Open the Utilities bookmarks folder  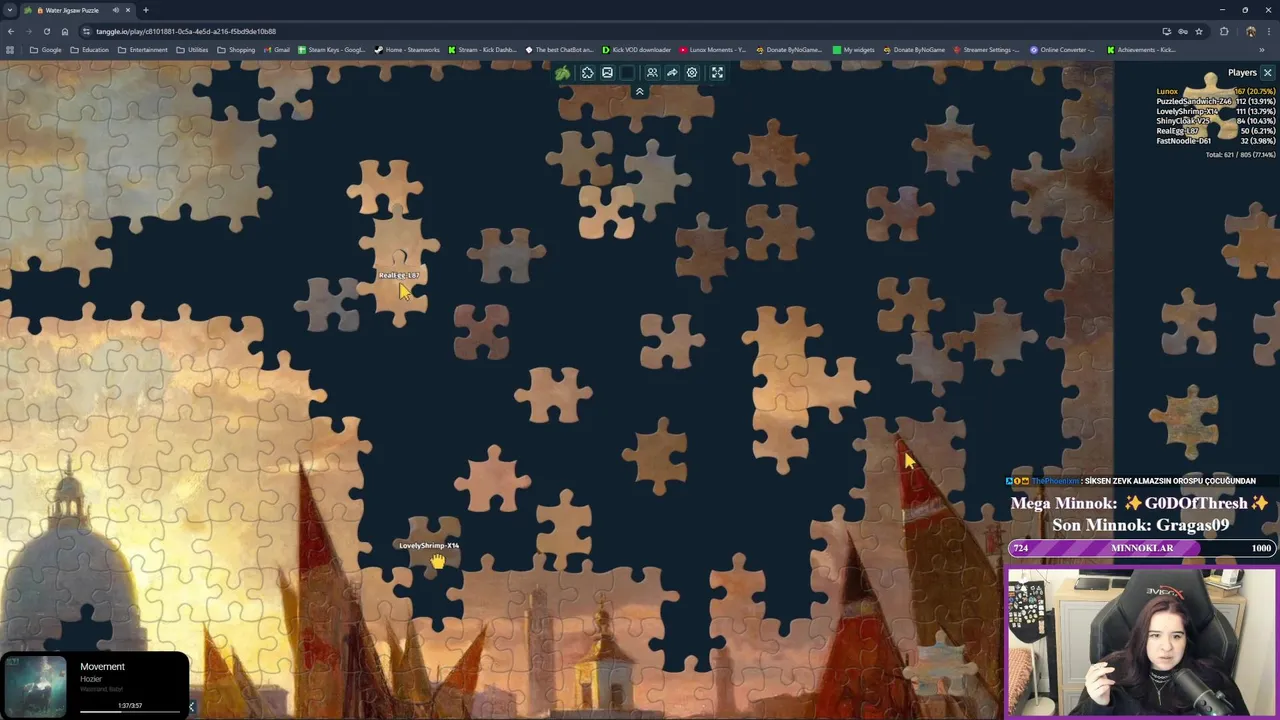pyautogui.click(x=192, y=50)
